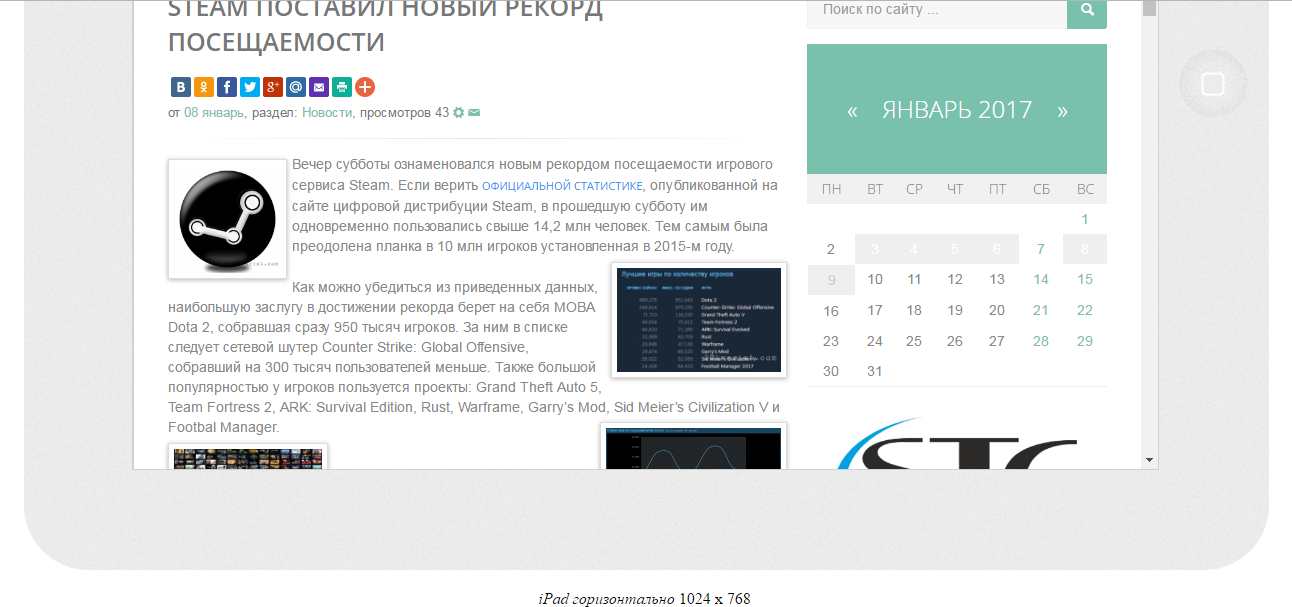The height and width of the screenshot is (607, 1292).
Task: Open the "STEAM ПОСТАВИЛ НОВЫЙ РЕКОРД ПОСЕЩАЕМОСТИ" headline
Action: [x=386, y=26]
